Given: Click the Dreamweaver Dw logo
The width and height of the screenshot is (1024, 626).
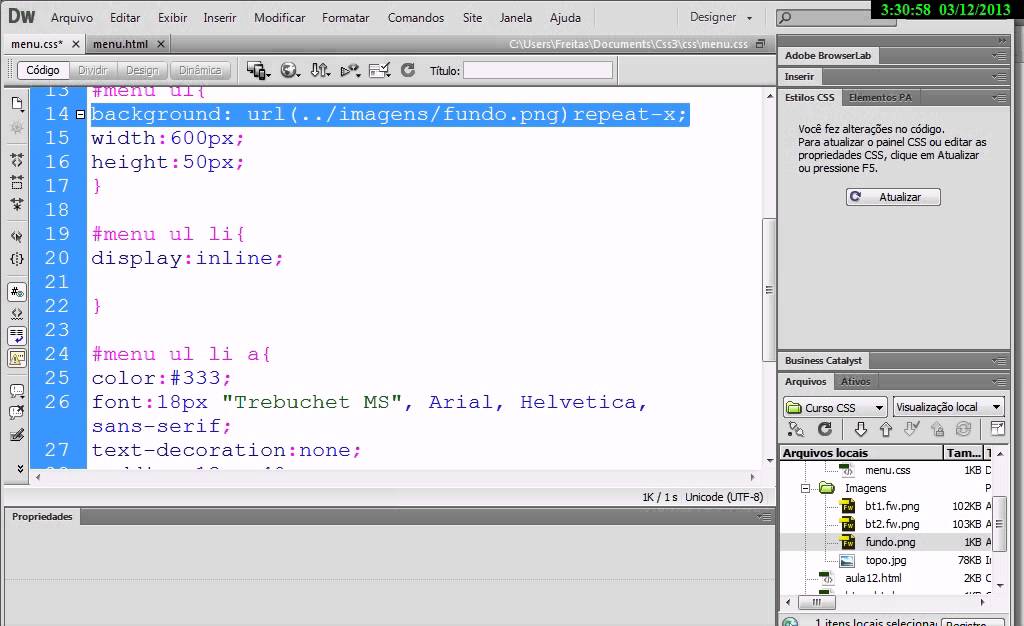Looking at the screenshot, I should tap(22, 16).
